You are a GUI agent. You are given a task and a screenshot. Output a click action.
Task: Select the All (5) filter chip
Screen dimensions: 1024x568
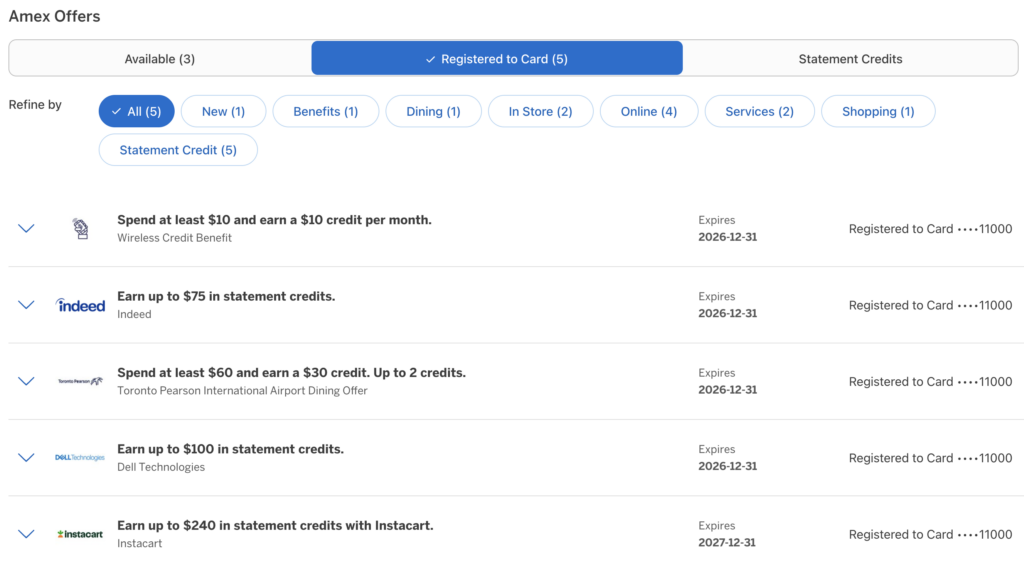(136, 112)
